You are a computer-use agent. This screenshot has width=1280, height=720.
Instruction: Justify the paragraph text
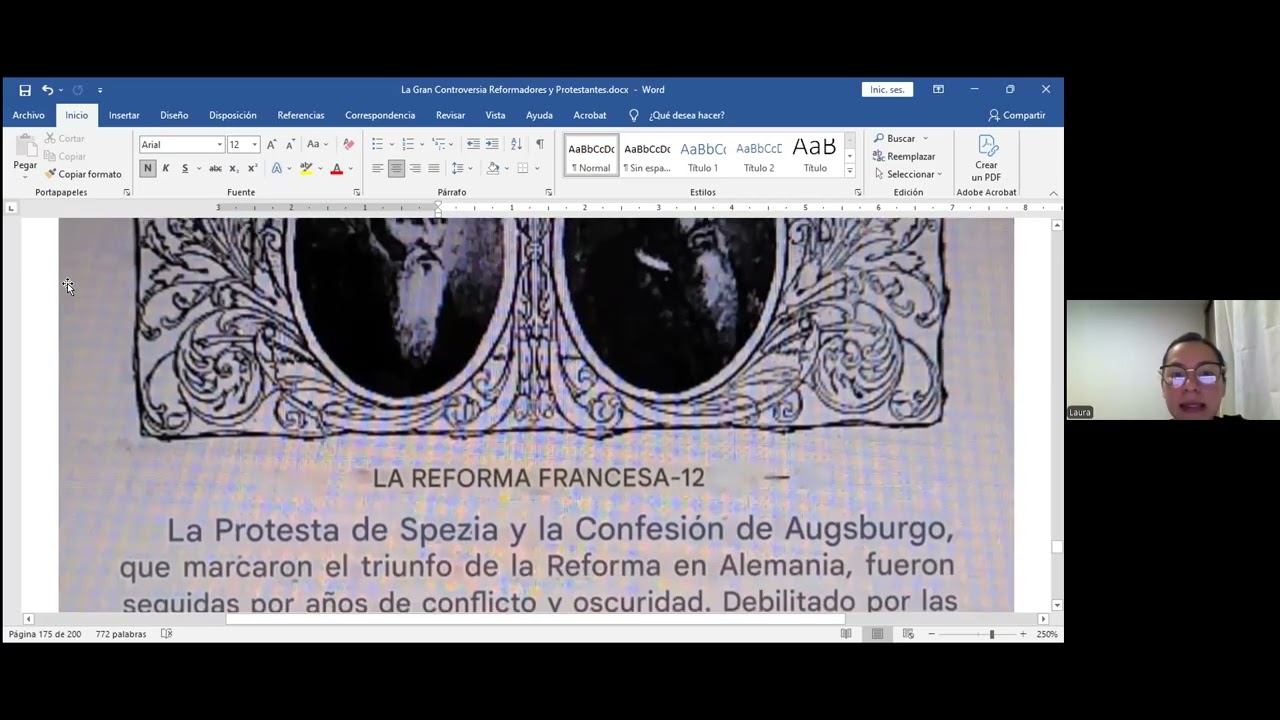click(x=434, y=168)
